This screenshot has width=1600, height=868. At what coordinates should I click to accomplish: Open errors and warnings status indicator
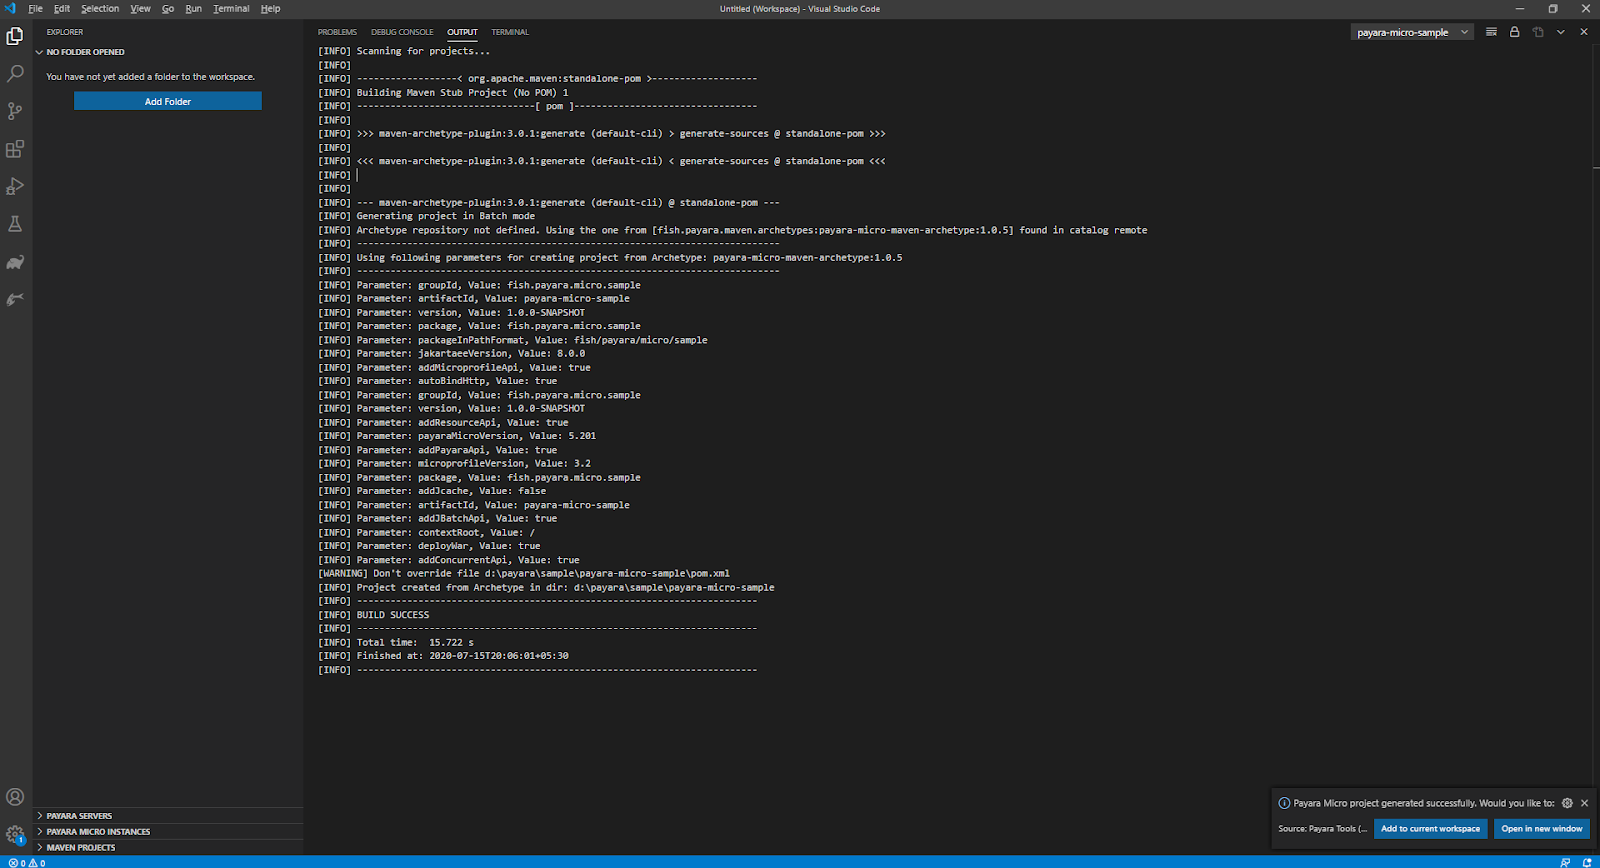click(27, 862)
